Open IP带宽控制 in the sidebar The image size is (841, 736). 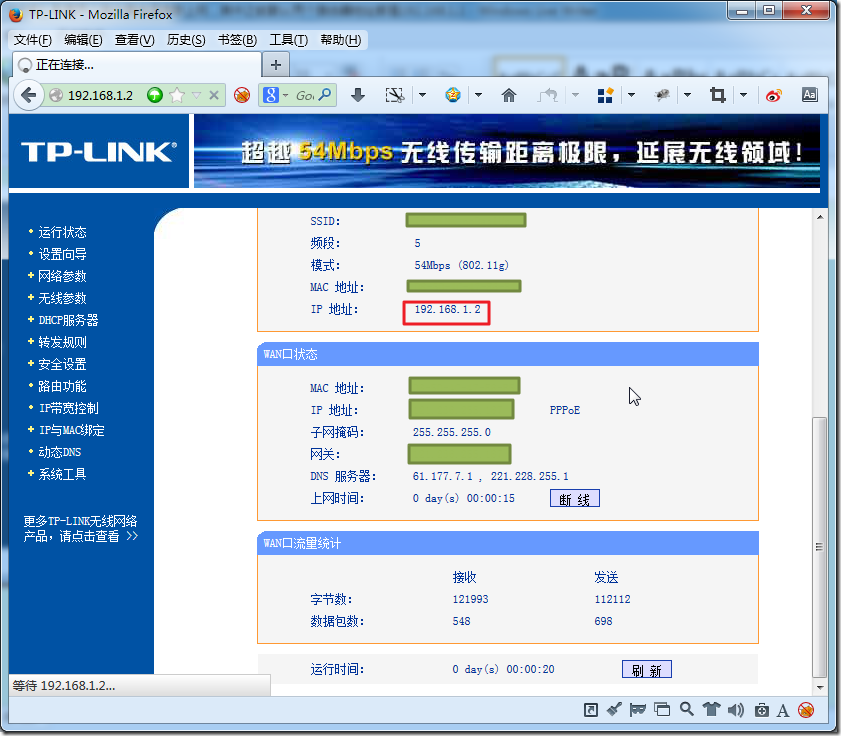[x=69, y=408]
